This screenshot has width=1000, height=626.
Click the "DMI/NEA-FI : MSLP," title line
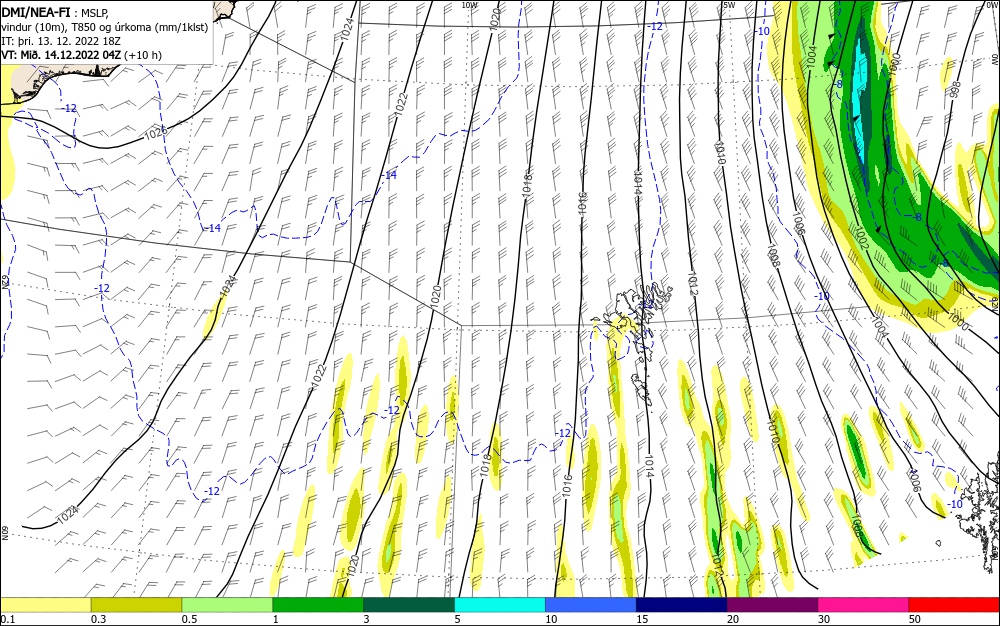(55, 12)
